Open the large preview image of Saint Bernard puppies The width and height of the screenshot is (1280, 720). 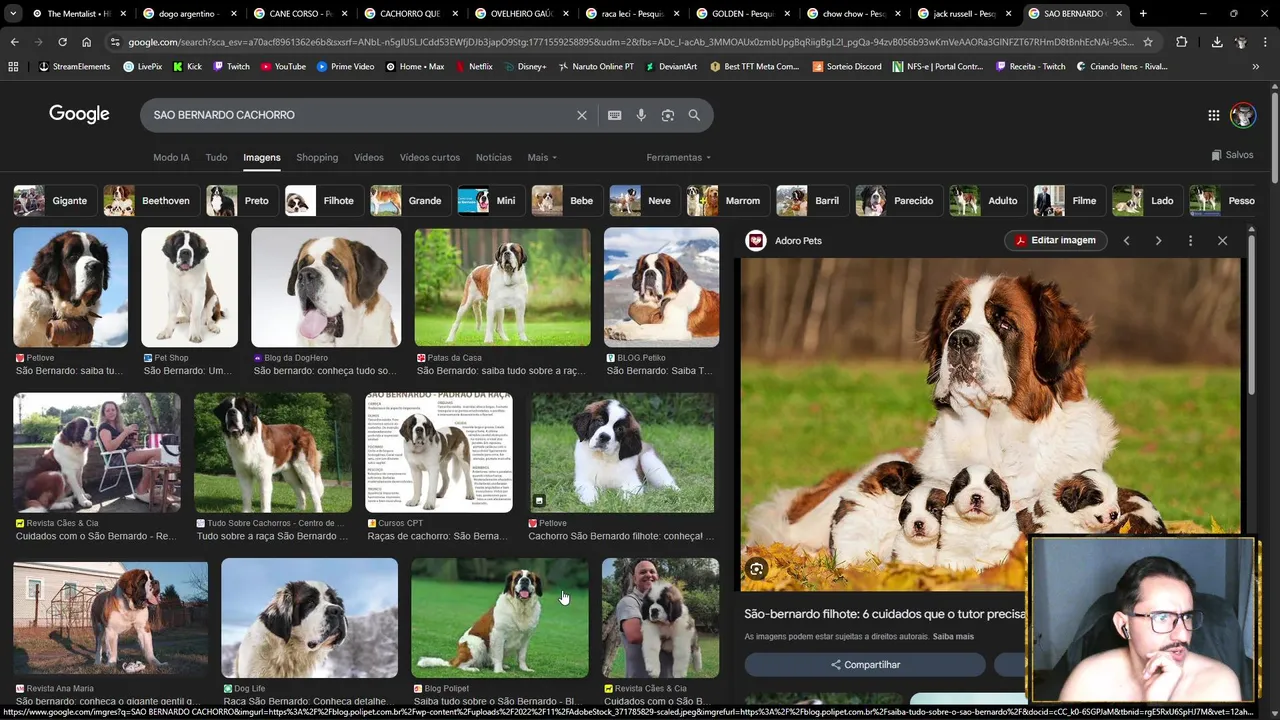990,424
